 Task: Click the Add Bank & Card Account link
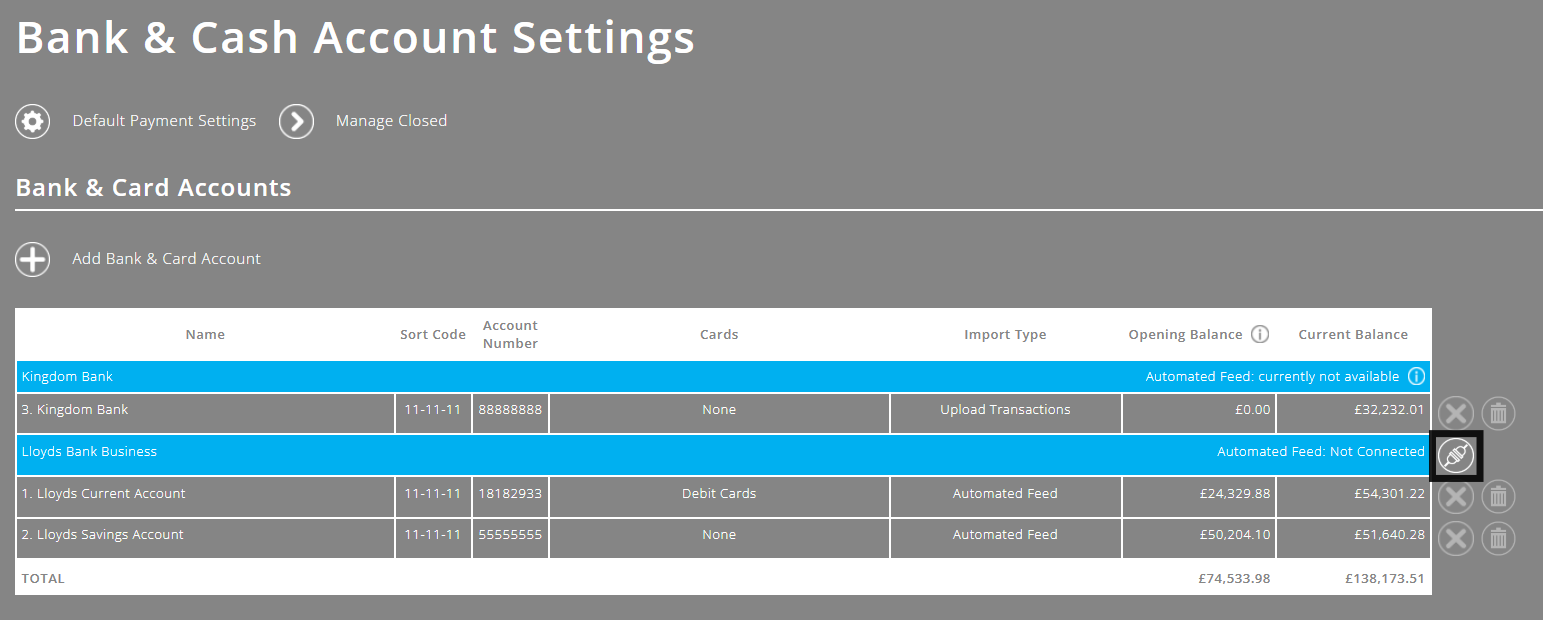[x=166, y=258]
